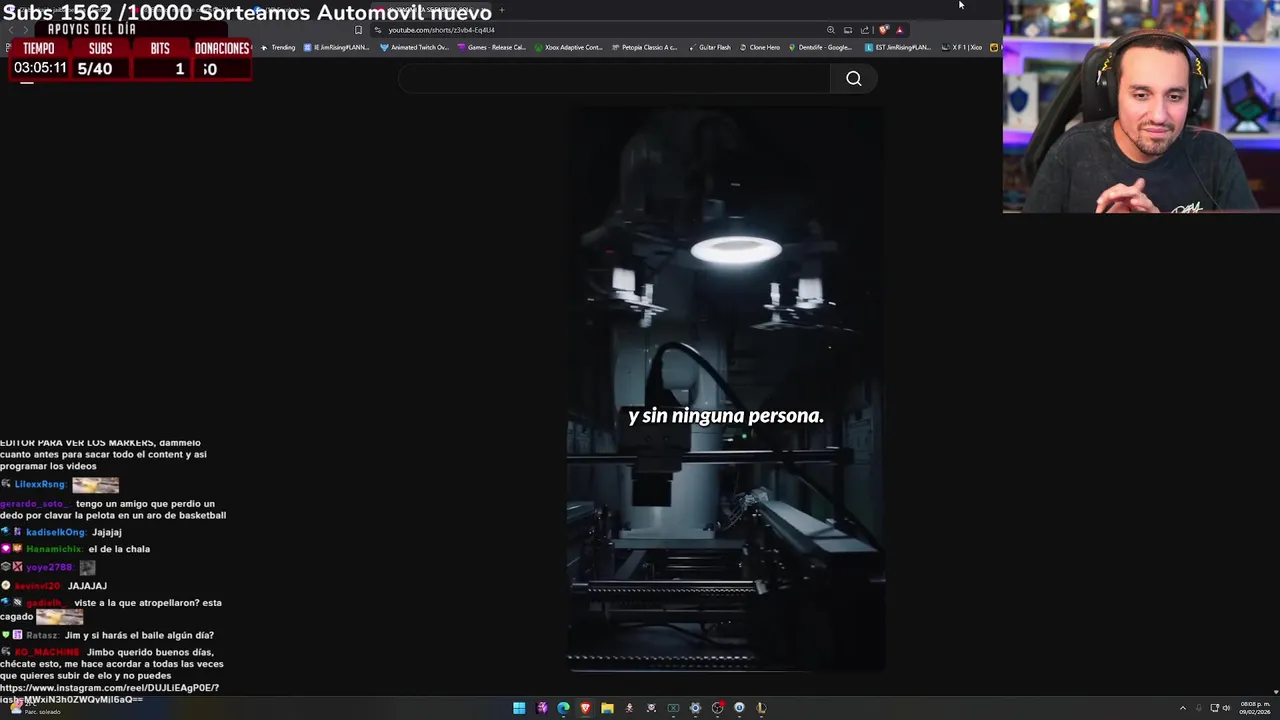This screenshot has width=1280, height=720.
Task: Click the browser address bar URL
Action: 441,30
